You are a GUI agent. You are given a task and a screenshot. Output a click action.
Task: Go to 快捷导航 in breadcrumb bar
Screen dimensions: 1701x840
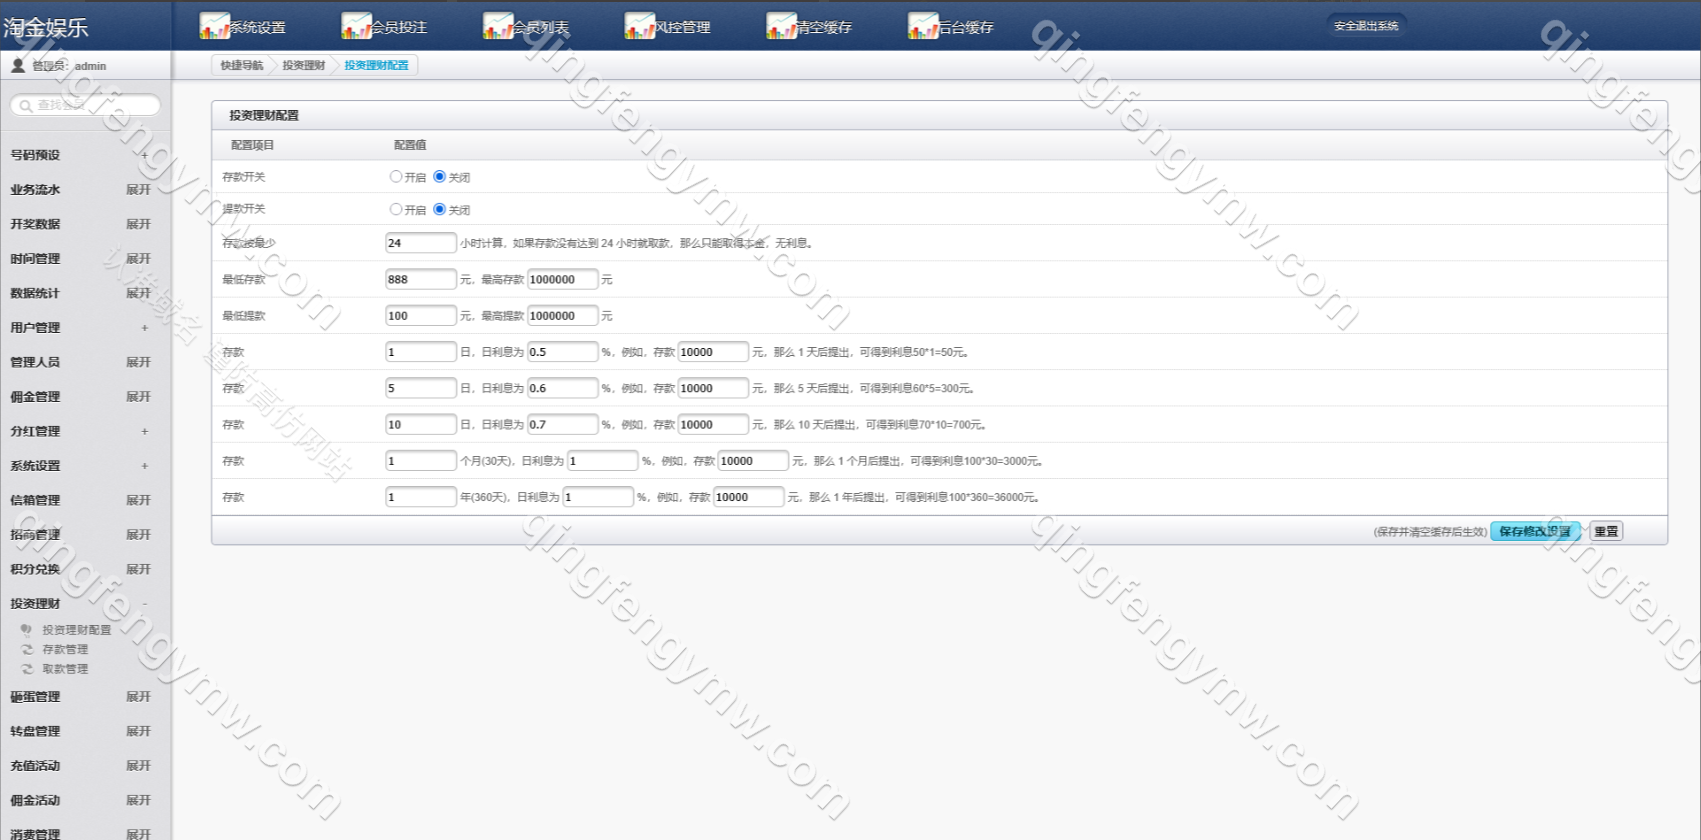pos(242,66)
